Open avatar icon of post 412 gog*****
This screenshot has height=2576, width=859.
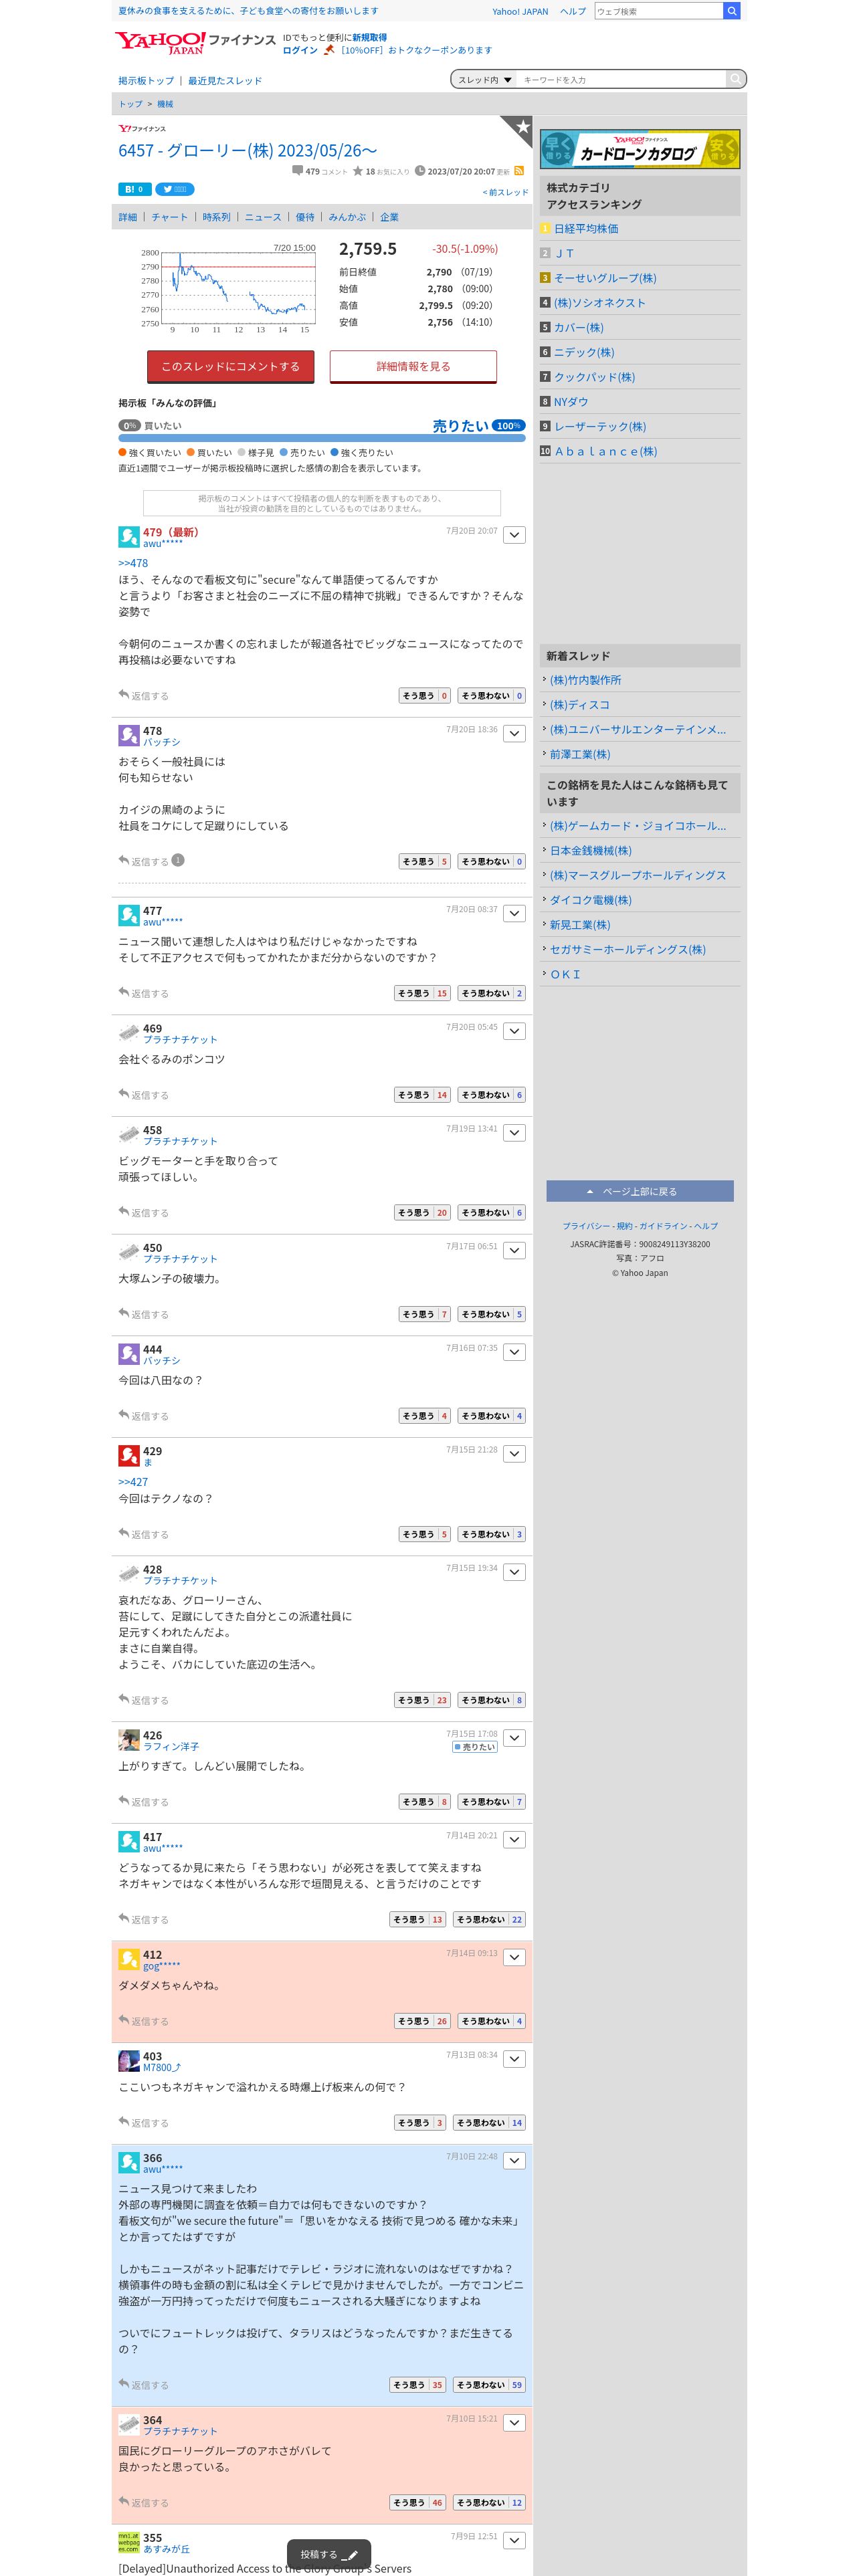pos(129,1959)
